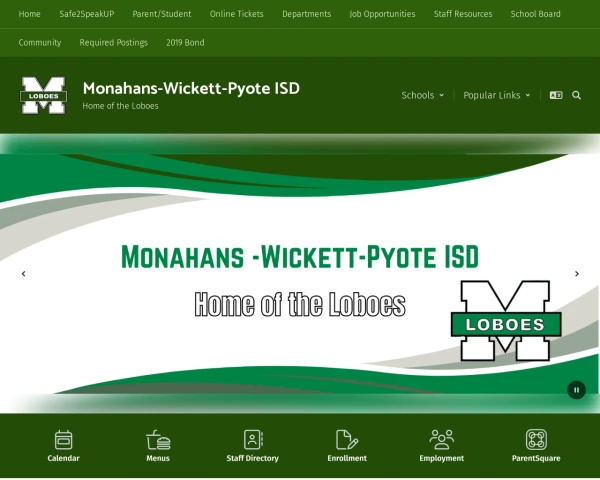Click the search magnifier icon
The height and width of the screenshot is (480, 600).
point(576,95)
